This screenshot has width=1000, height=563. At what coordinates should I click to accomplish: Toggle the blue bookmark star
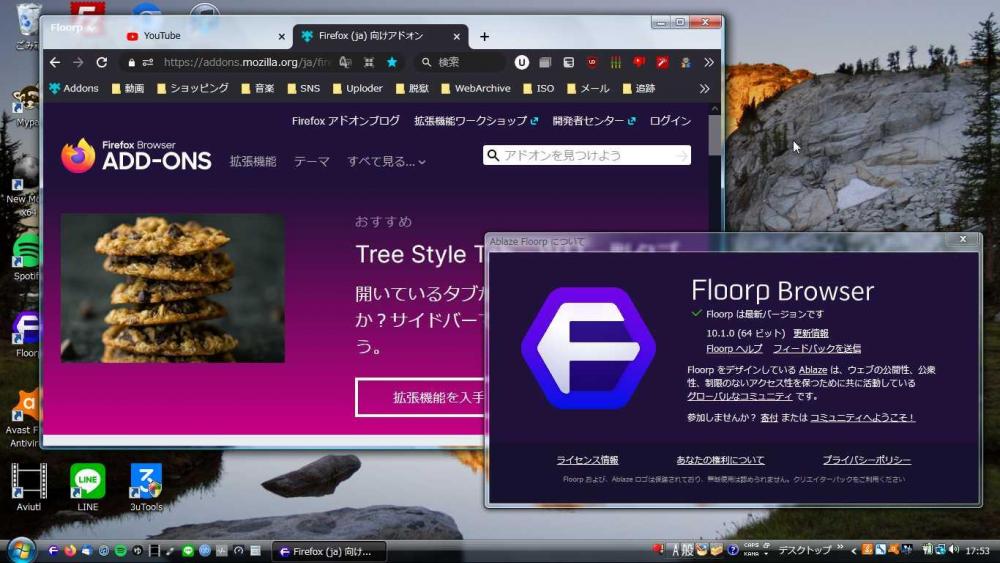pos(392,62)
